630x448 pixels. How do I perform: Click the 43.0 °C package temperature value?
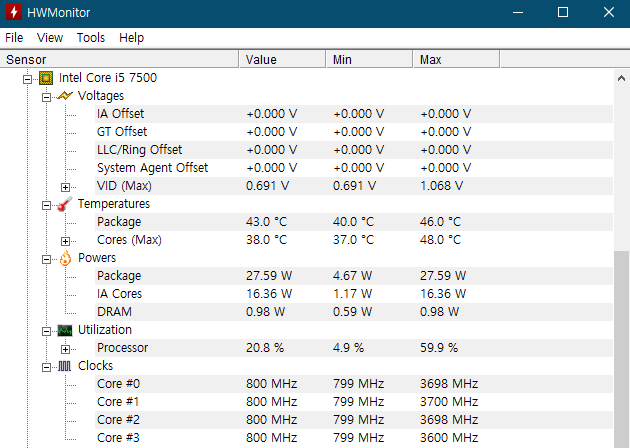266,222
